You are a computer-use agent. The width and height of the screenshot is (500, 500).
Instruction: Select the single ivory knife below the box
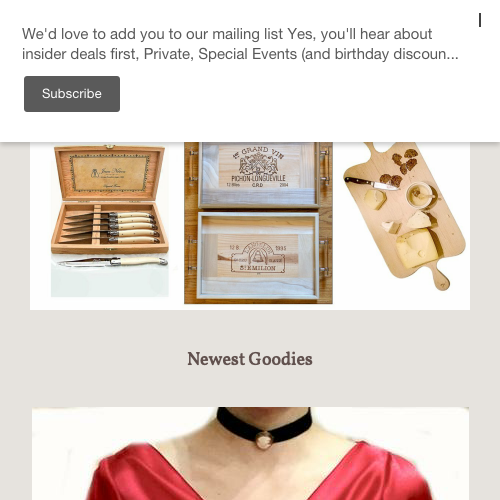tap(113, 262)
